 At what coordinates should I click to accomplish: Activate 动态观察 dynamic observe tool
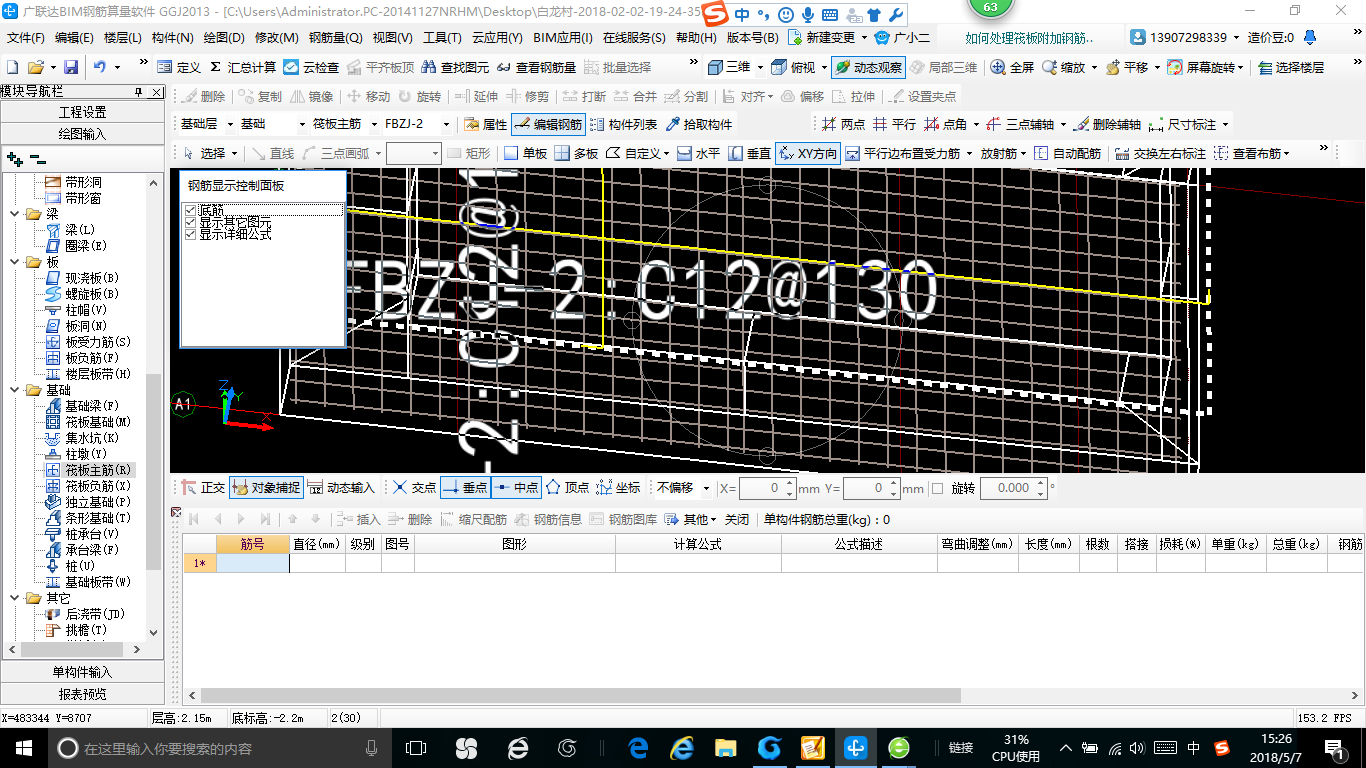pyautogui.click(x=868, y=67)
